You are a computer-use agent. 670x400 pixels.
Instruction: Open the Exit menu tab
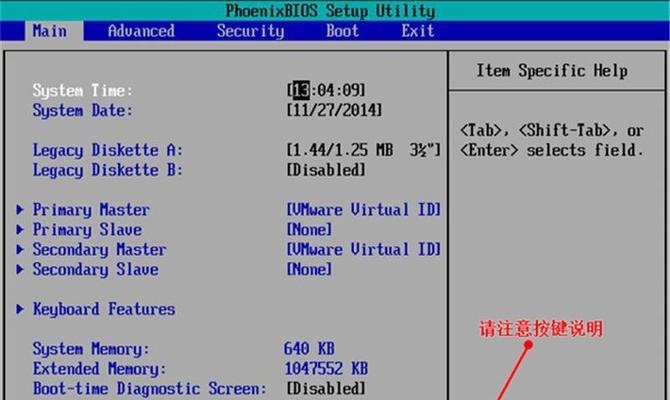click(417, 31)
